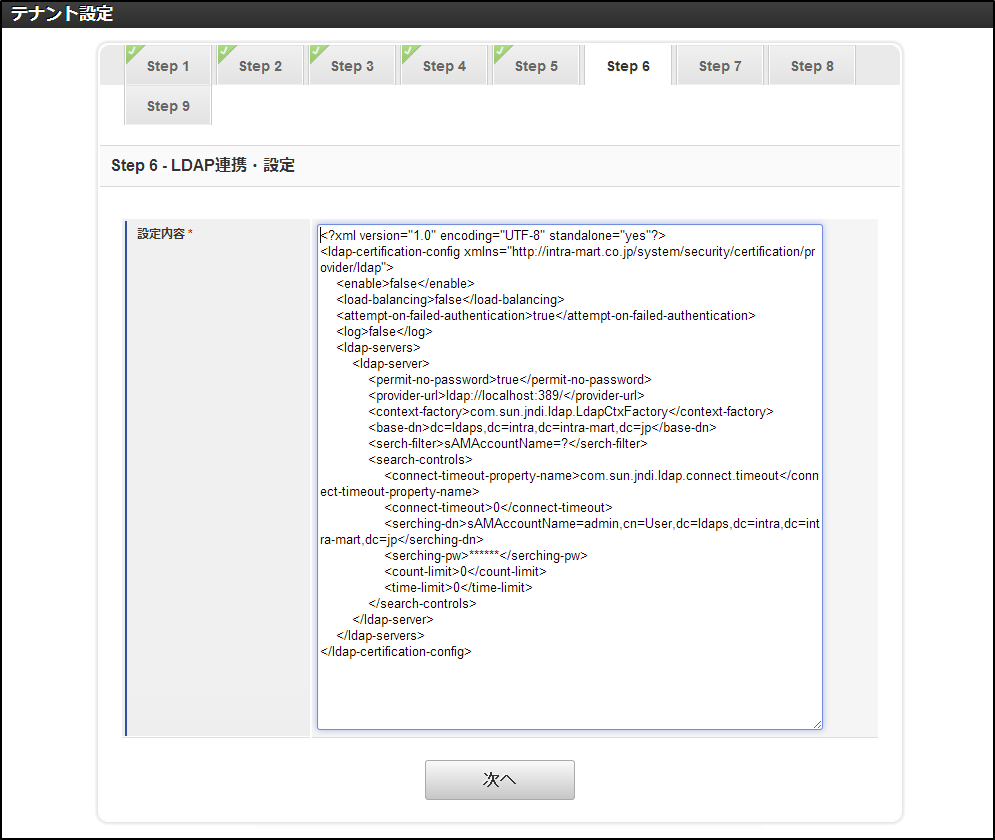This screenshot has height=840, width=995.
Task: Go to the Step 4 tab
Action: [444, 66]
